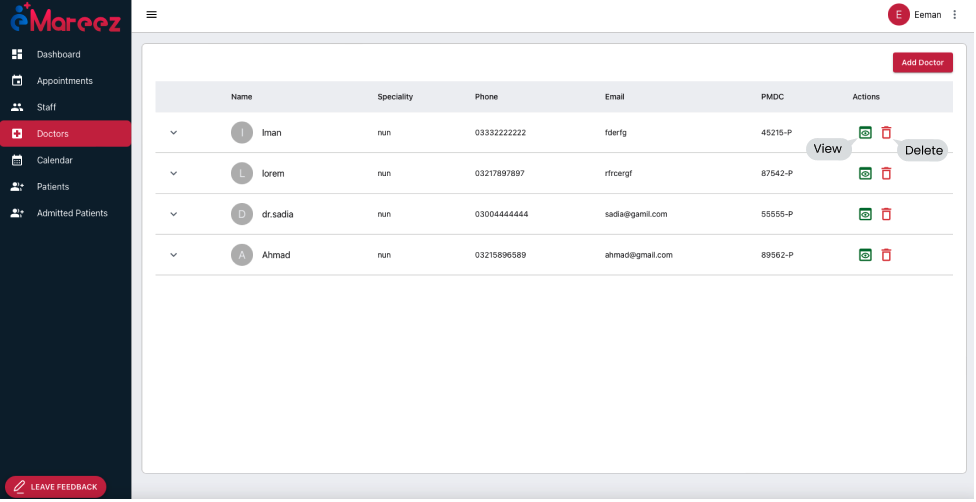Click the Name column header
Viewport: 976px width, 502px height.
pyautogui.click(x=242, y=97)
